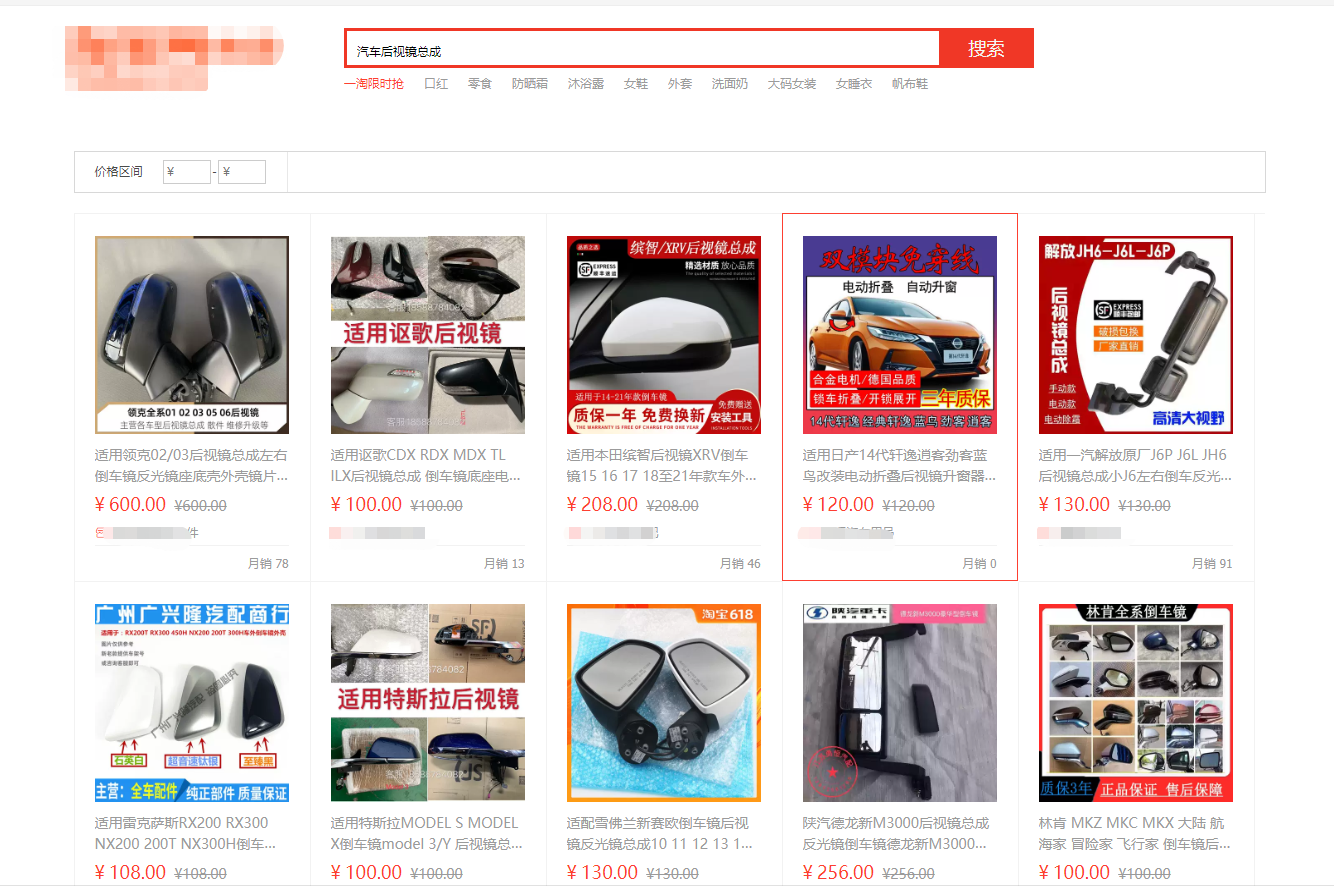Open the 一淘限时抢 hot search link
This screenshot has width=1334, height=886.
coord(374,84)
